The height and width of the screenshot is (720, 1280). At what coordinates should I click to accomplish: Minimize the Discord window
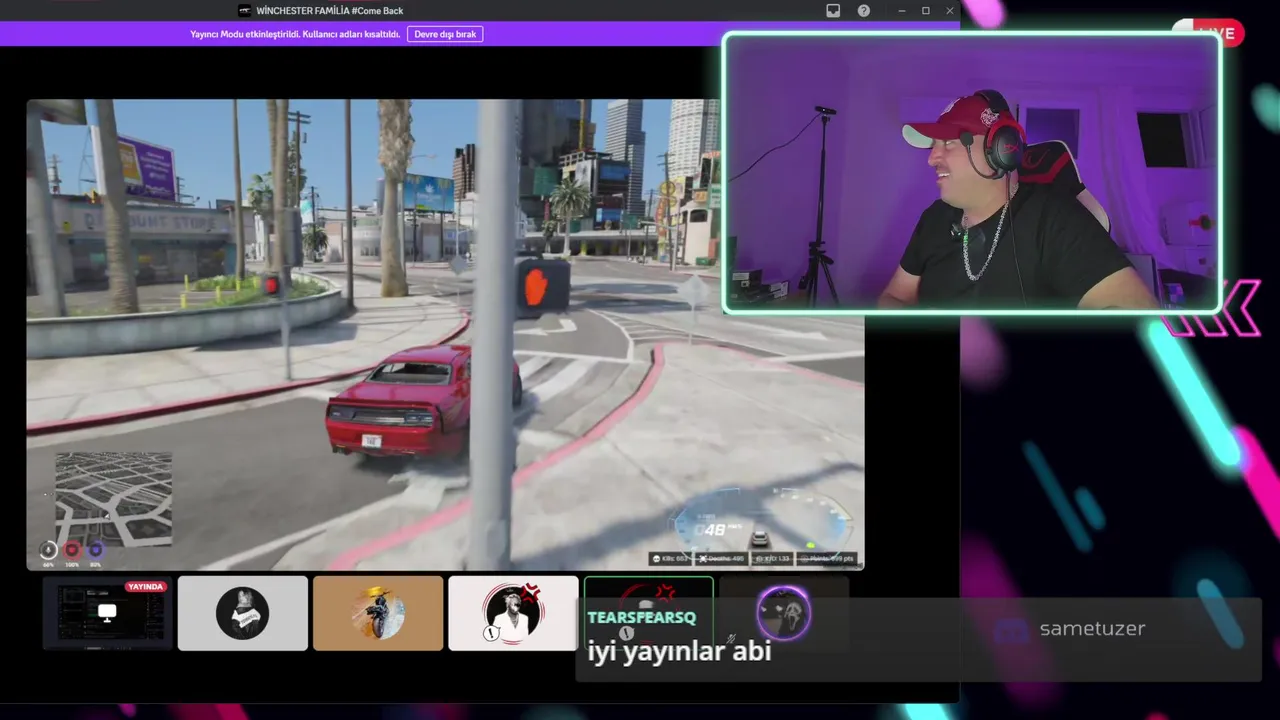coord(901,11)
